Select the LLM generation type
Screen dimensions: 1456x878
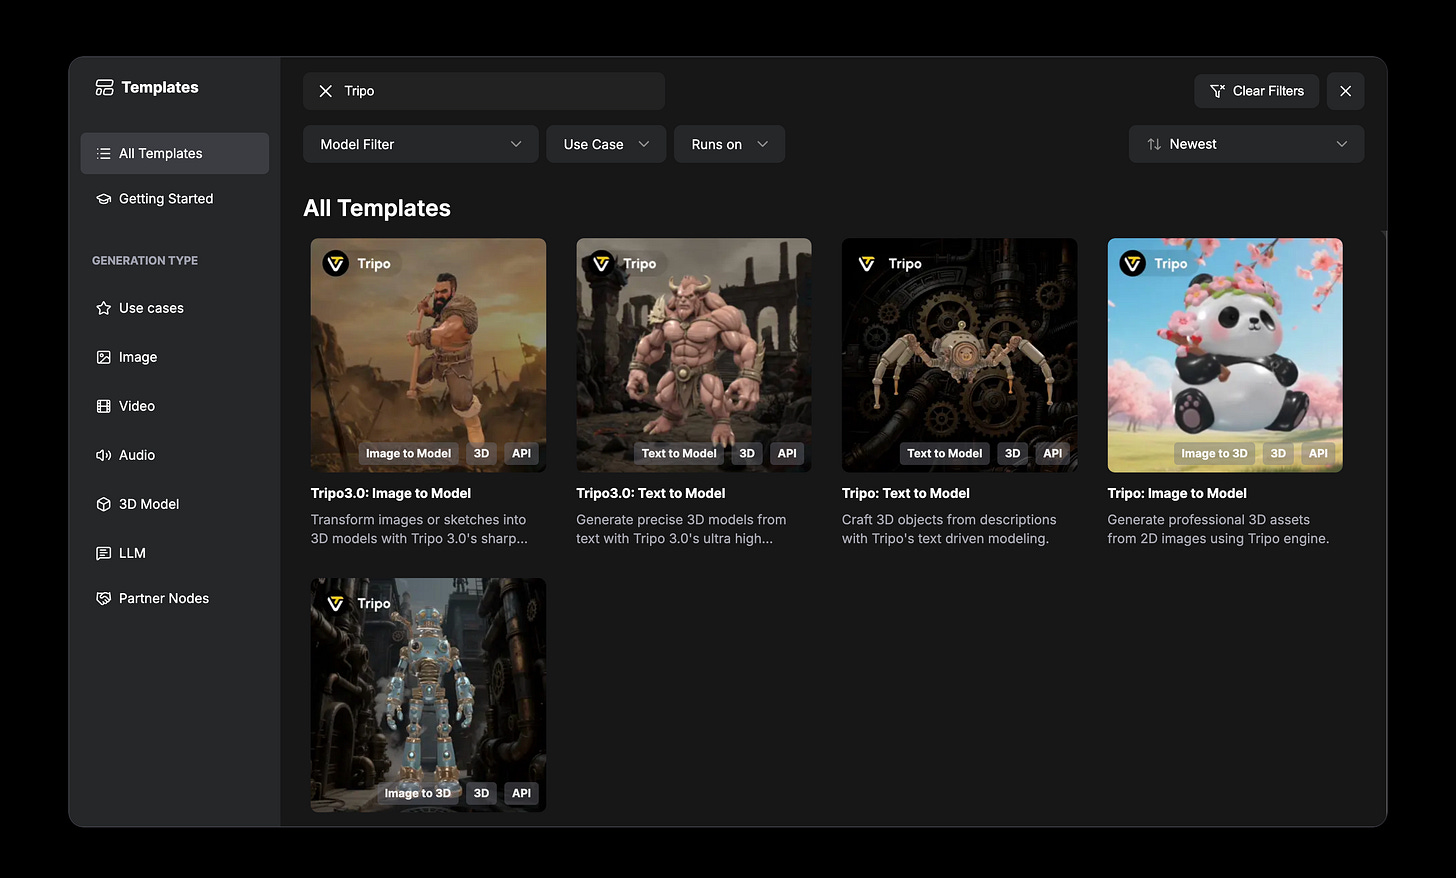coord(175,553)
